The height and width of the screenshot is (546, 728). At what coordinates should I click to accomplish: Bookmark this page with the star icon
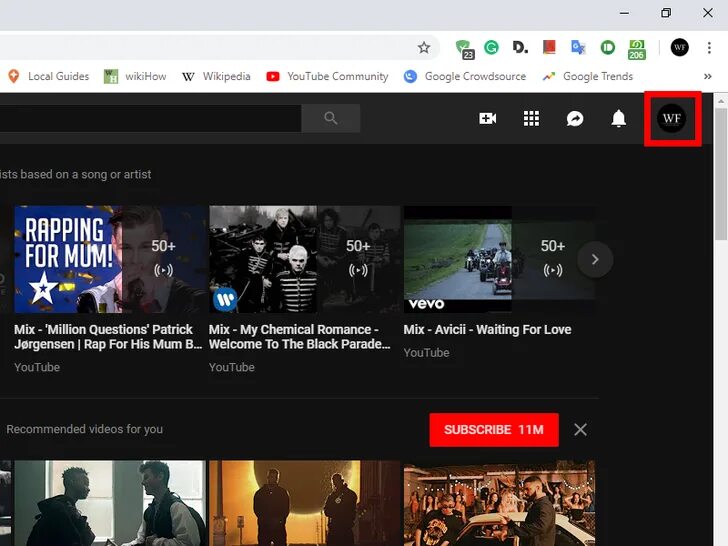[423, 47]
